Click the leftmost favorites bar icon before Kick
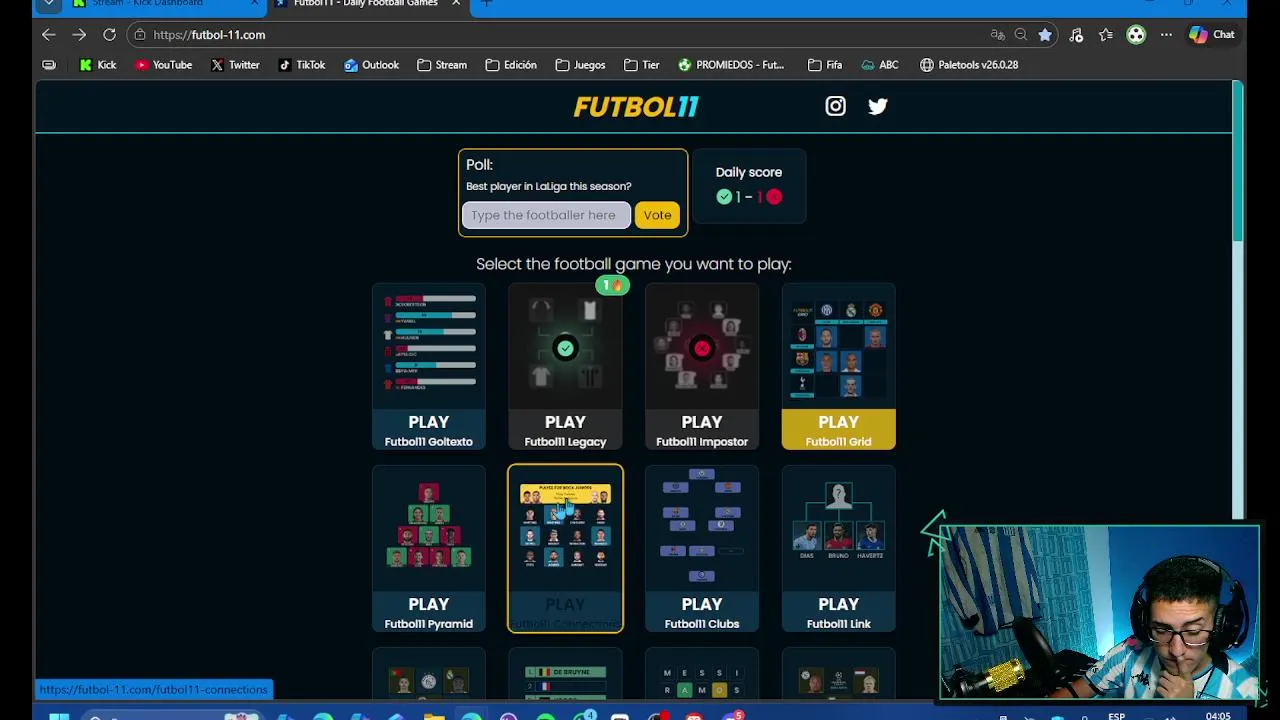The width and height of the screenshot is (1280, 720). click(x=49, y=65)
